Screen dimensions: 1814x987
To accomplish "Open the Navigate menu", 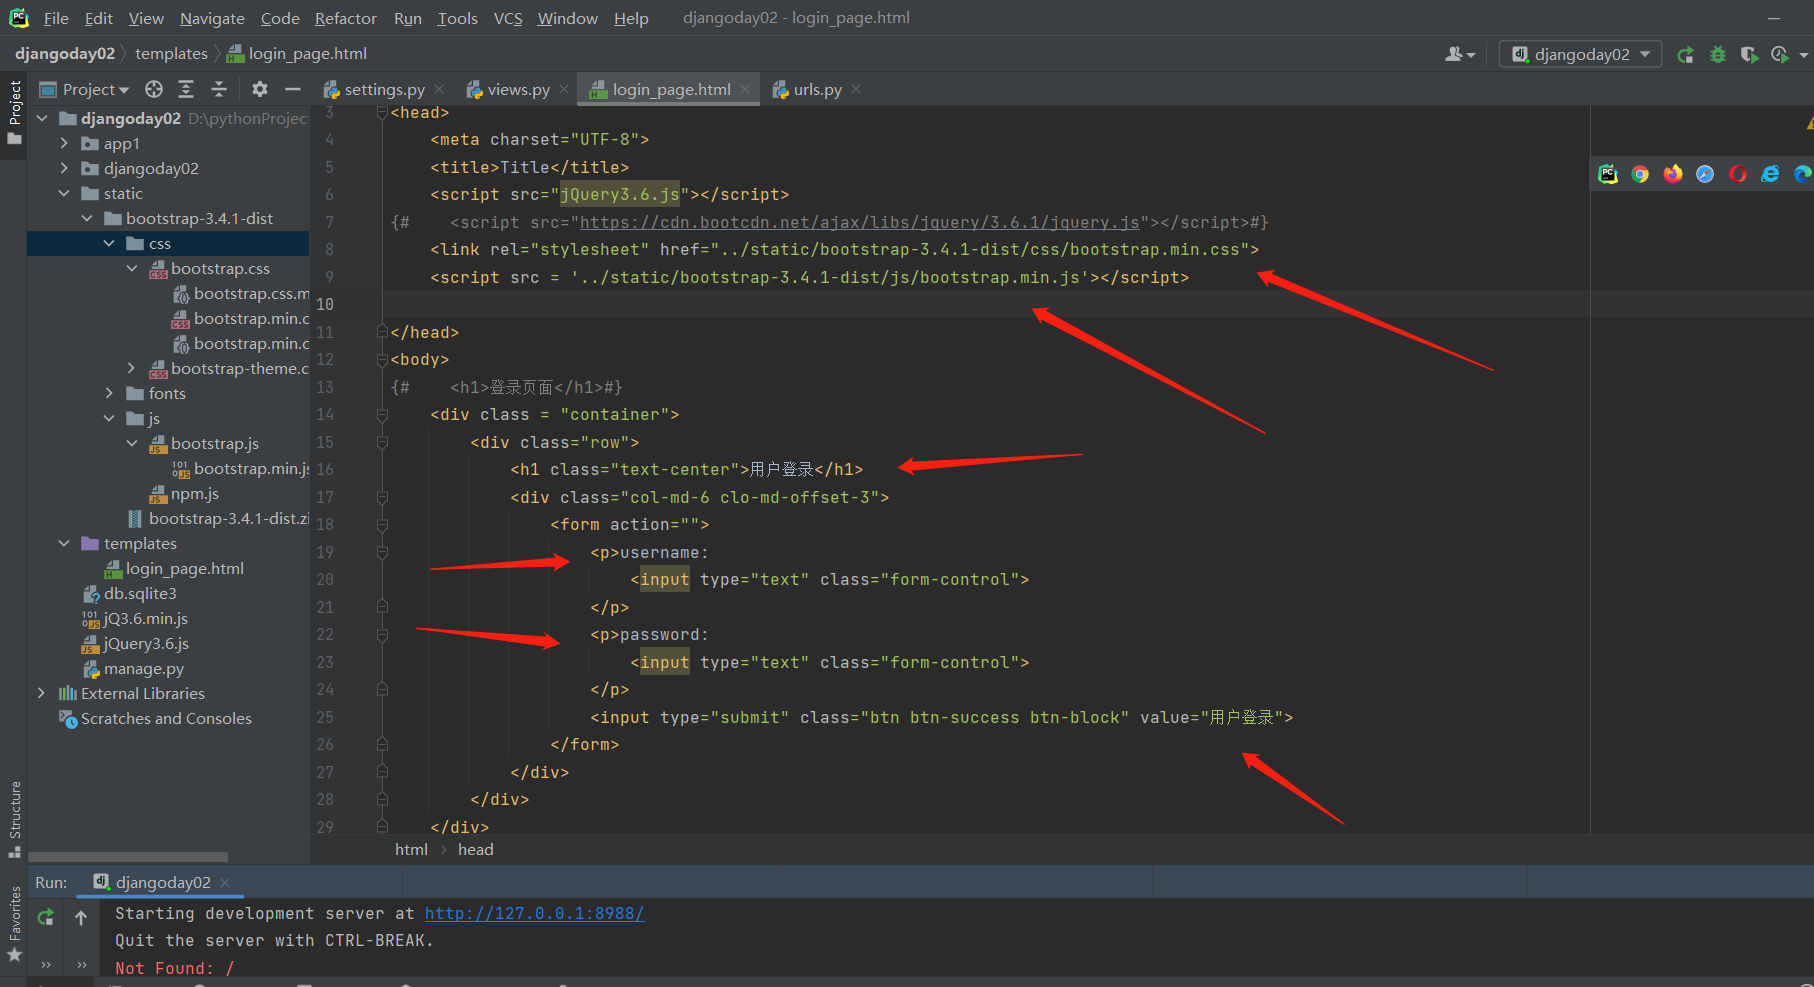I will click(212, 18).
